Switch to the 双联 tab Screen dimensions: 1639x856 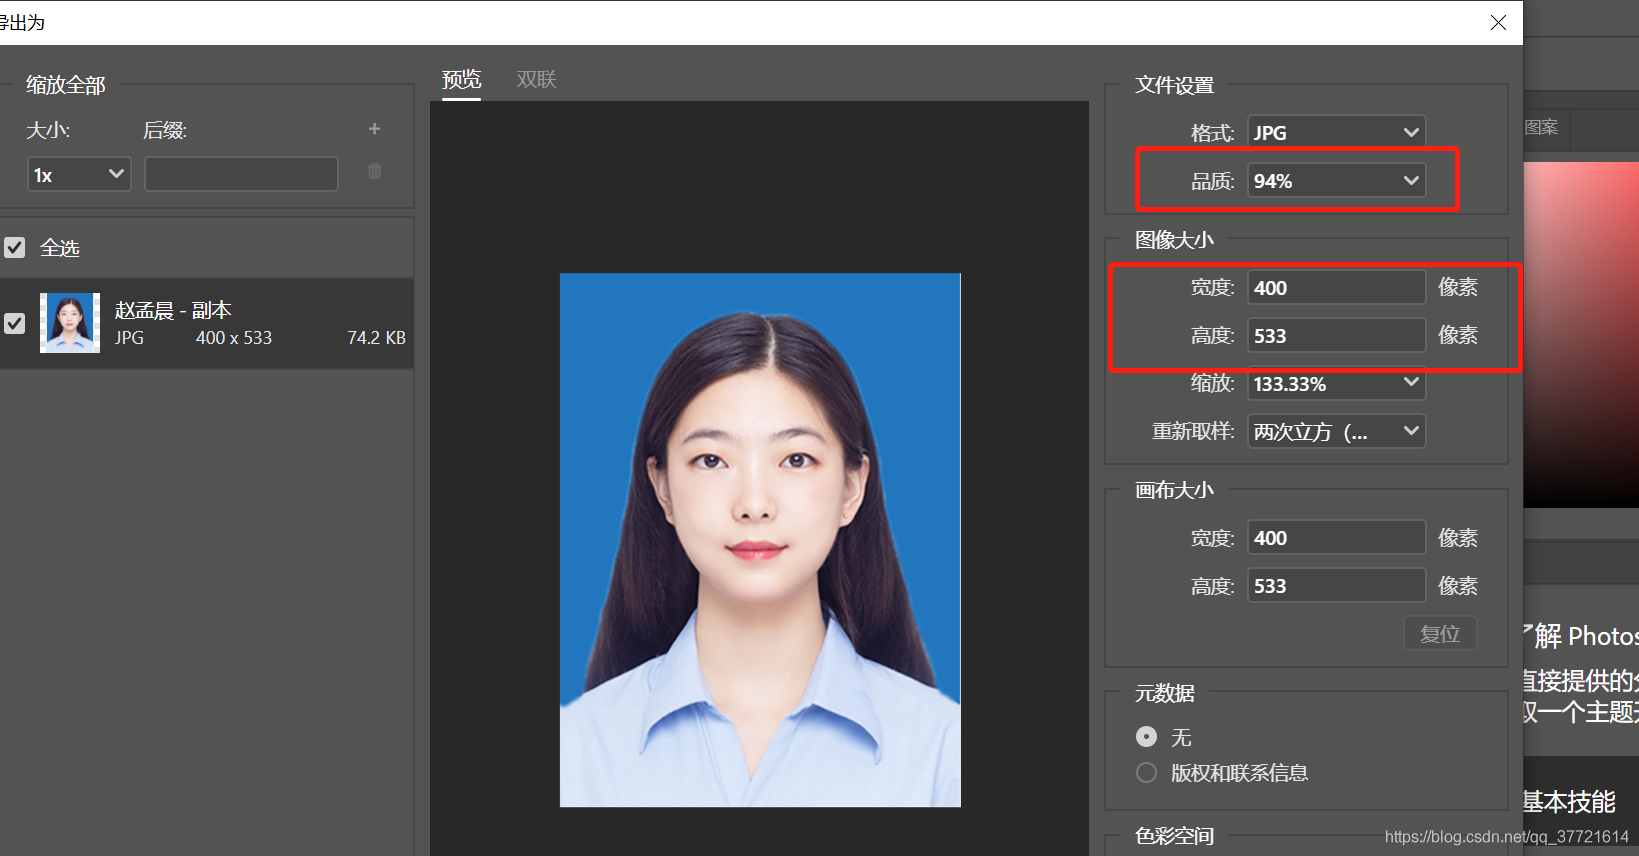coord(536,80)
